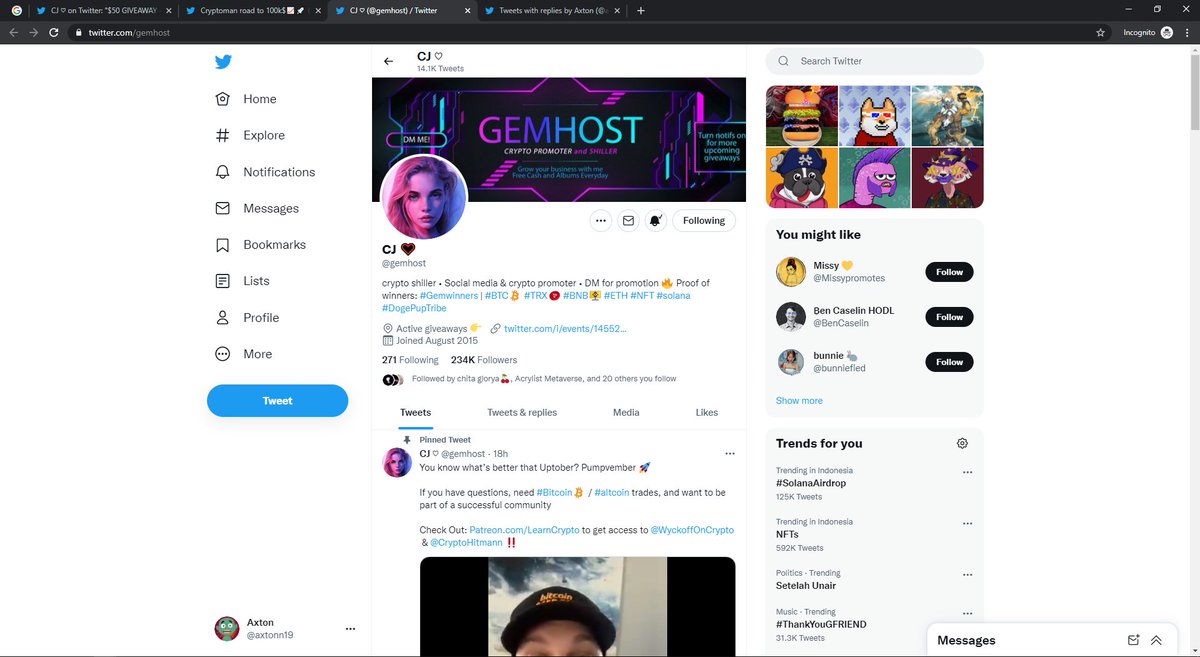Compose new message in Messages drawer

click(x=1133, y=640)
